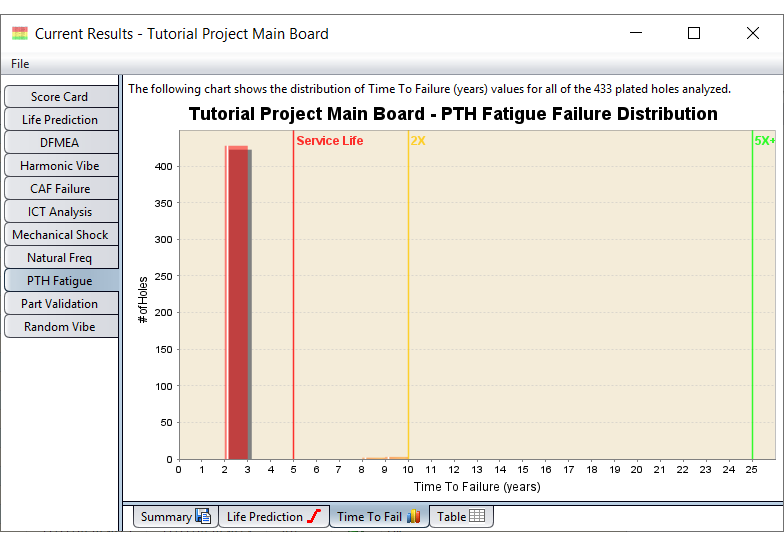
Task: Open CAF Failure results
Action: (x=61, y=188)
